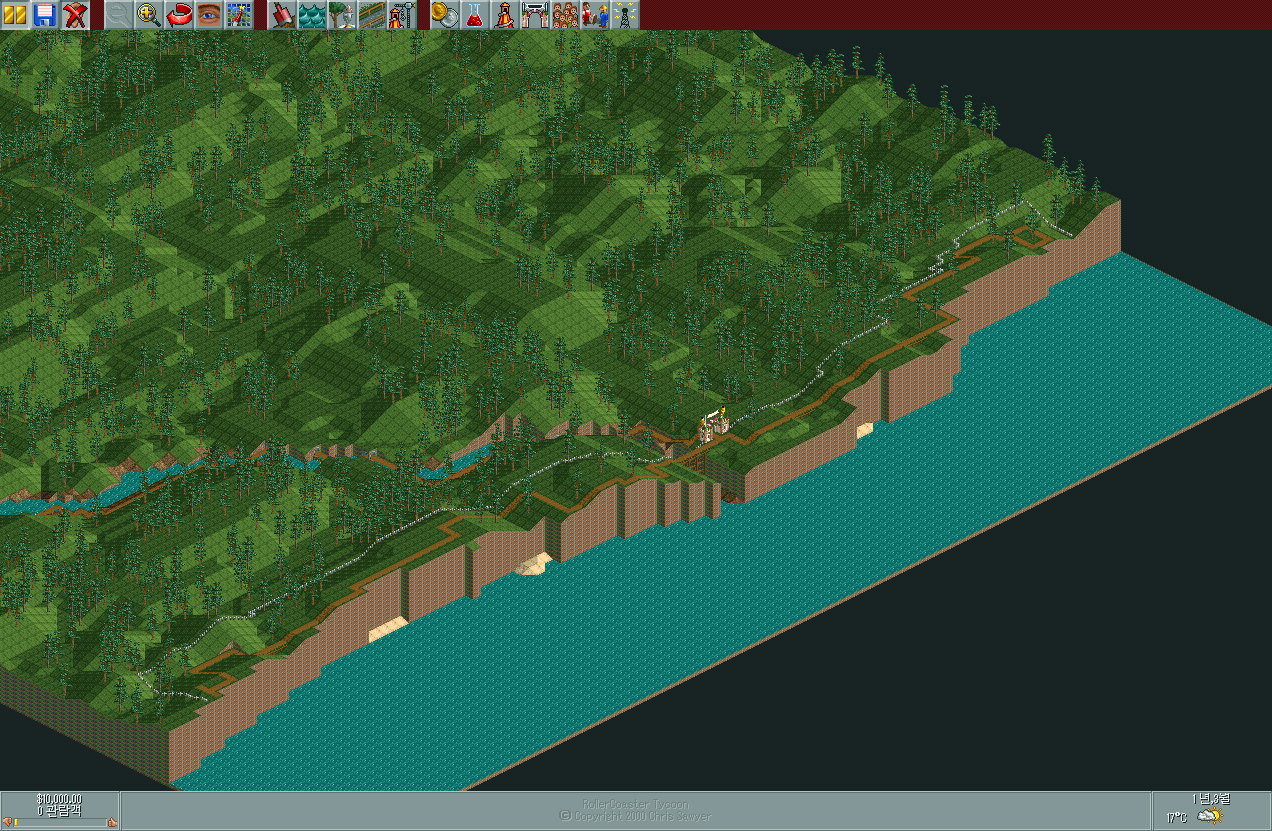Click the 17°C temperature reading
Screen dimensions: 1272x831
[1176, 818]
